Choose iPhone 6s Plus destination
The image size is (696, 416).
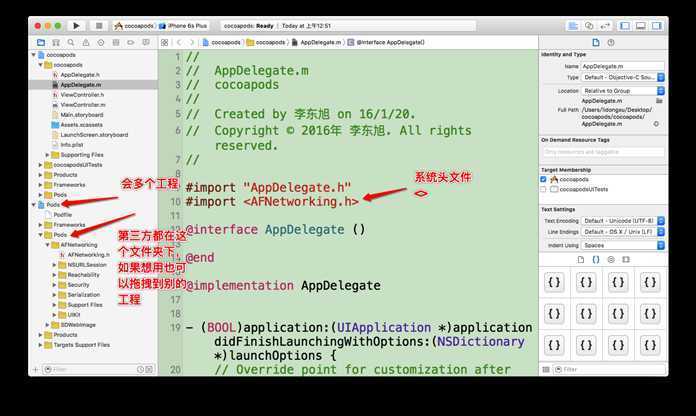pos(183,26)
